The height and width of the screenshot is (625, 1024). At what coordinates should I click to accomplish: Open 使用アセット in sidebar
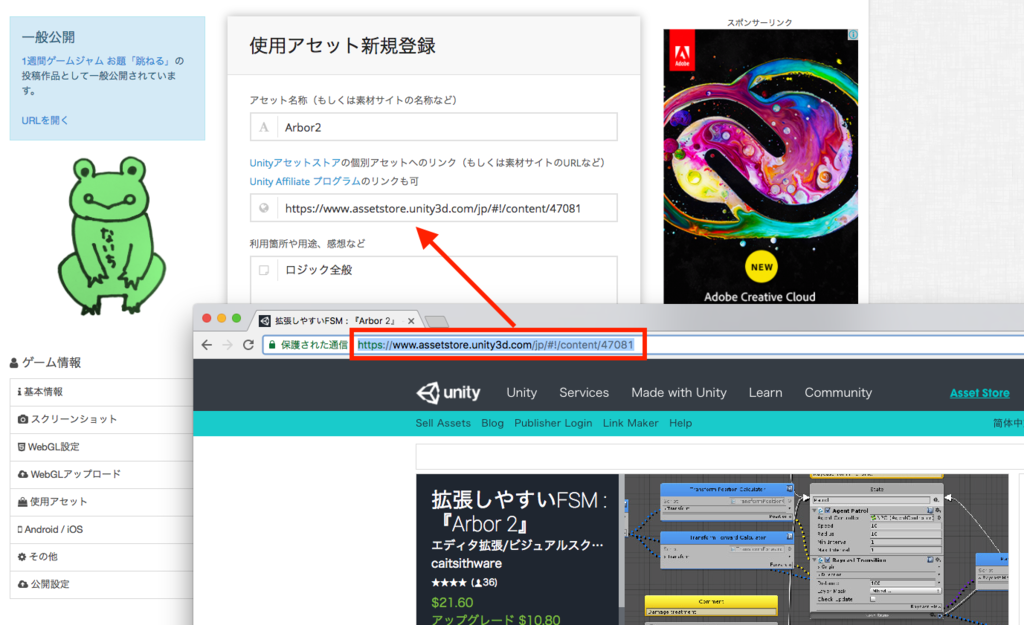click(101, 502)
